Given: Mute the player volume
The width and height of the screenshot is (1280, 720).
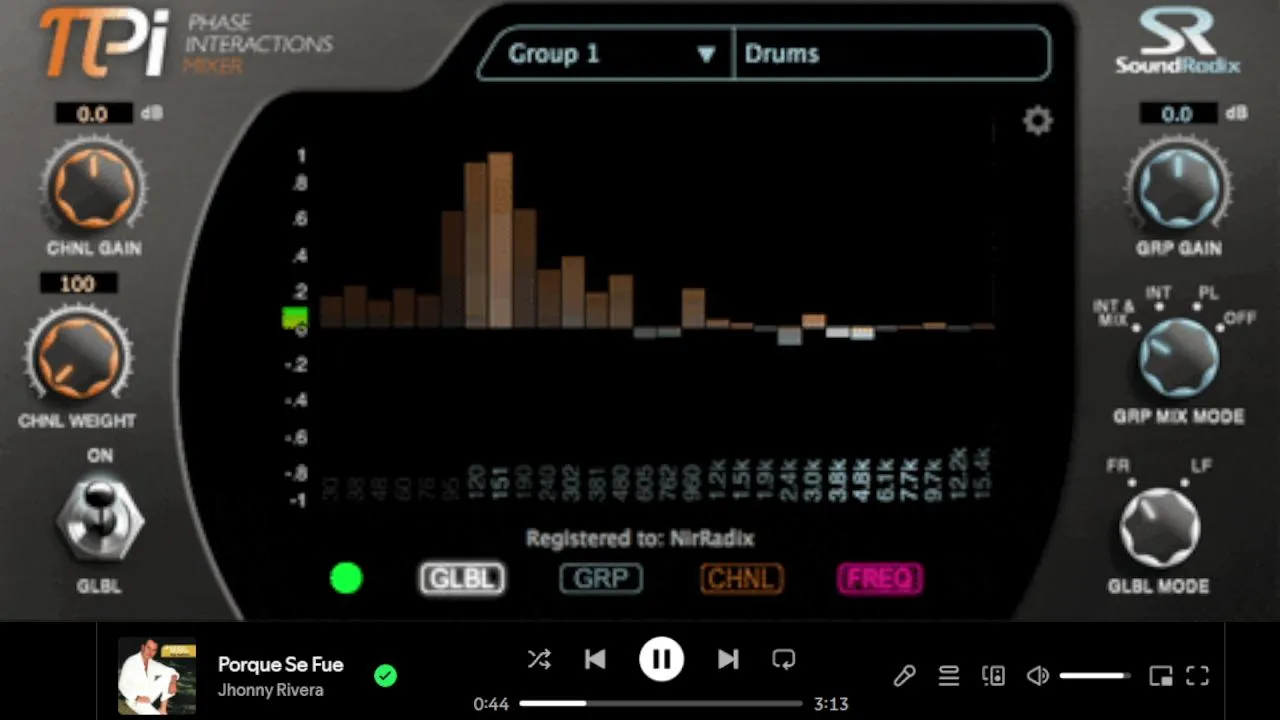Looking at the screenshot, I should pyautogui.click(x=1038, y=676).
